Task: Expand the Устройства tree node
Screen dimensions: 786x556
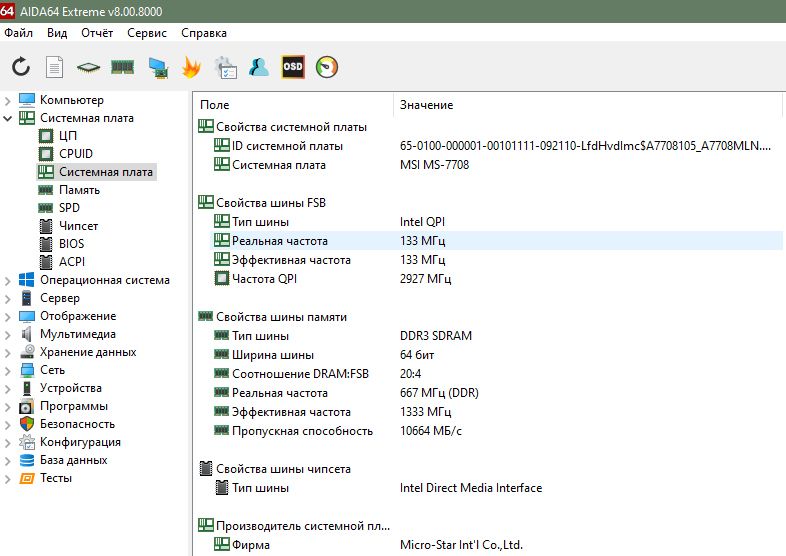Action: 8,389
